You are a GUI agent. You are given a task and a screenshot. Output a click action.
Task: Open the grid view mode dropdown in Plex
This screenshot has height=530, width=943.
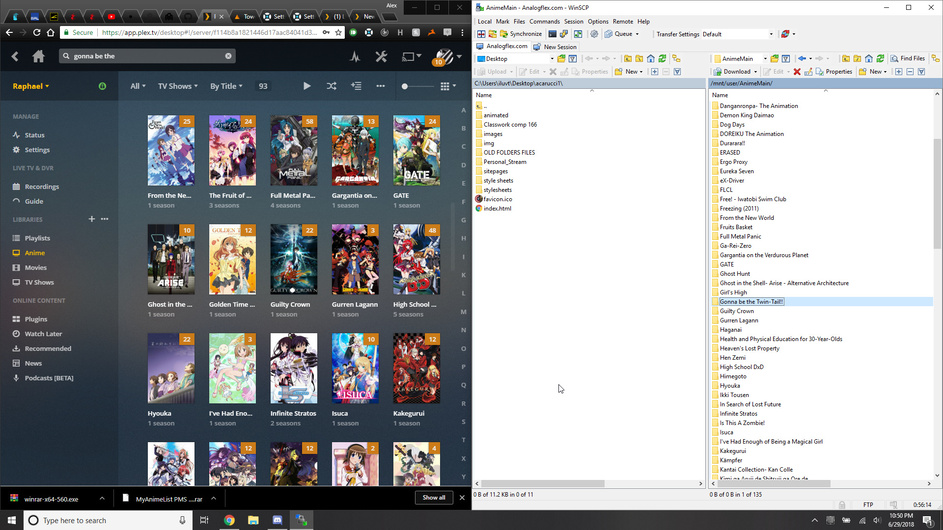click(448, 86)
